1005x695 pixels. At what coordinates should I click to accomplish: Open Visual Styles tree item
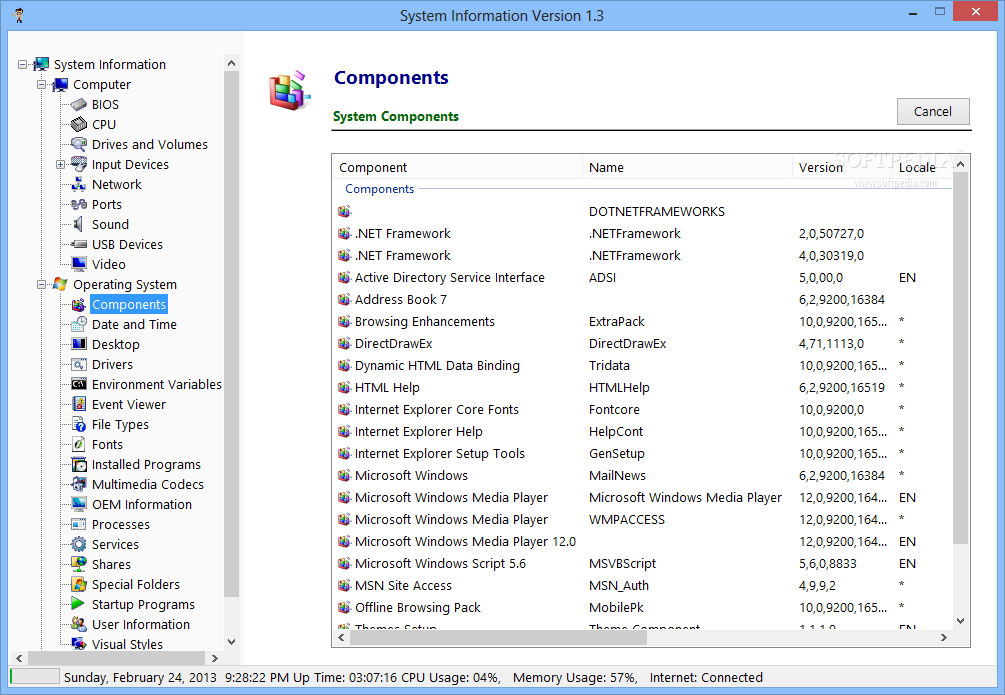coord(127,644)
